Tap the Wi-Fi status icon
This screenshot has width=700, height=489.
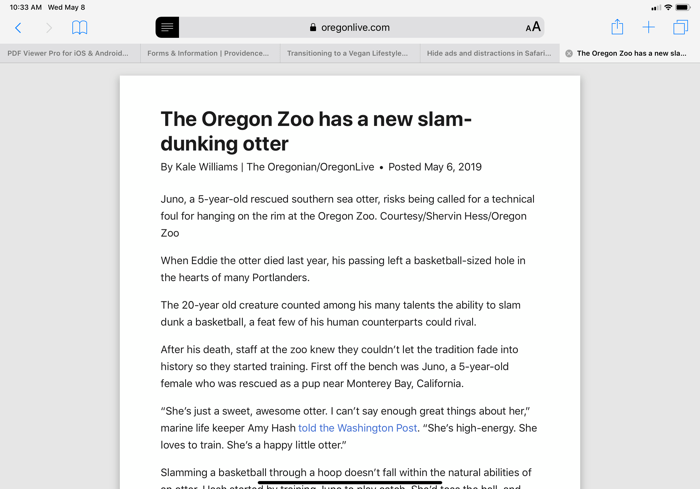[x=667, y=7]
